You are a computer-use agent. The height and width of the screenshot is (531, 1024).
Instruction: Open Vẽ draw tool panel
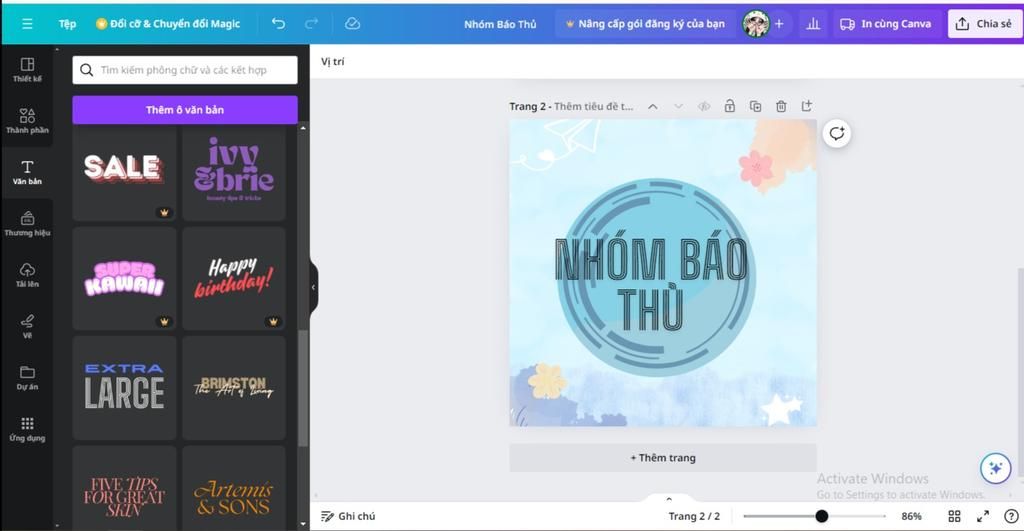tap(27, 326)
